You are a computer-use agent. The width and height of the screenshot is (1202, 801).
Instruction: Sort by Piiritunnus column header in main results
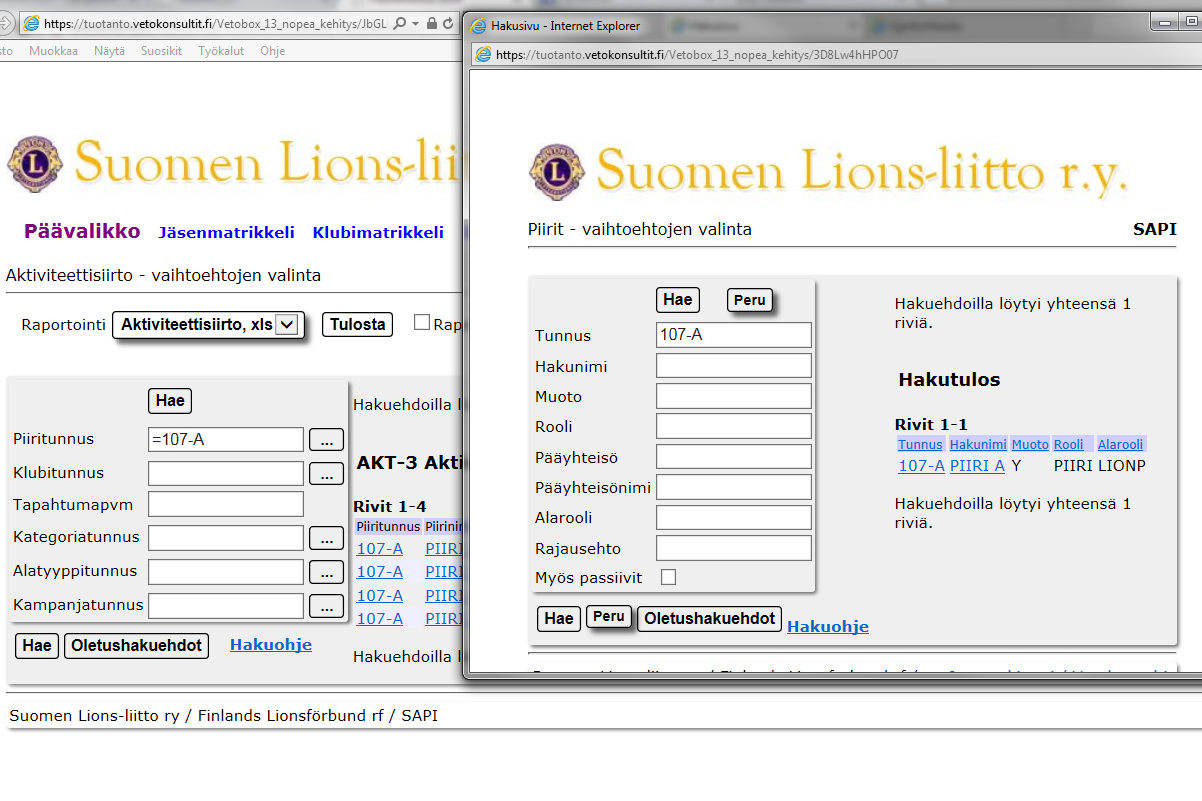[x=388, y=526]
